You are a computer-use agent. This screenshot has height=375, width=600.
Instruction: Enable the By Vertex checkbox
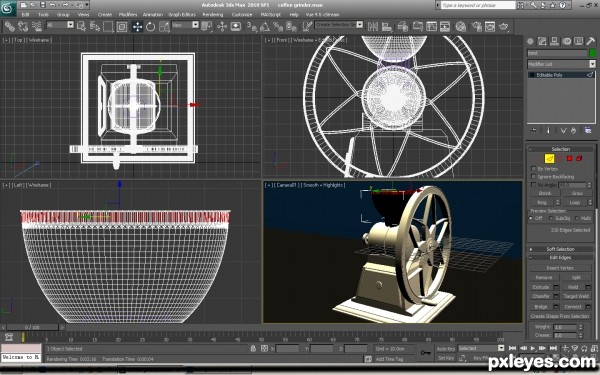coord(533,168)
